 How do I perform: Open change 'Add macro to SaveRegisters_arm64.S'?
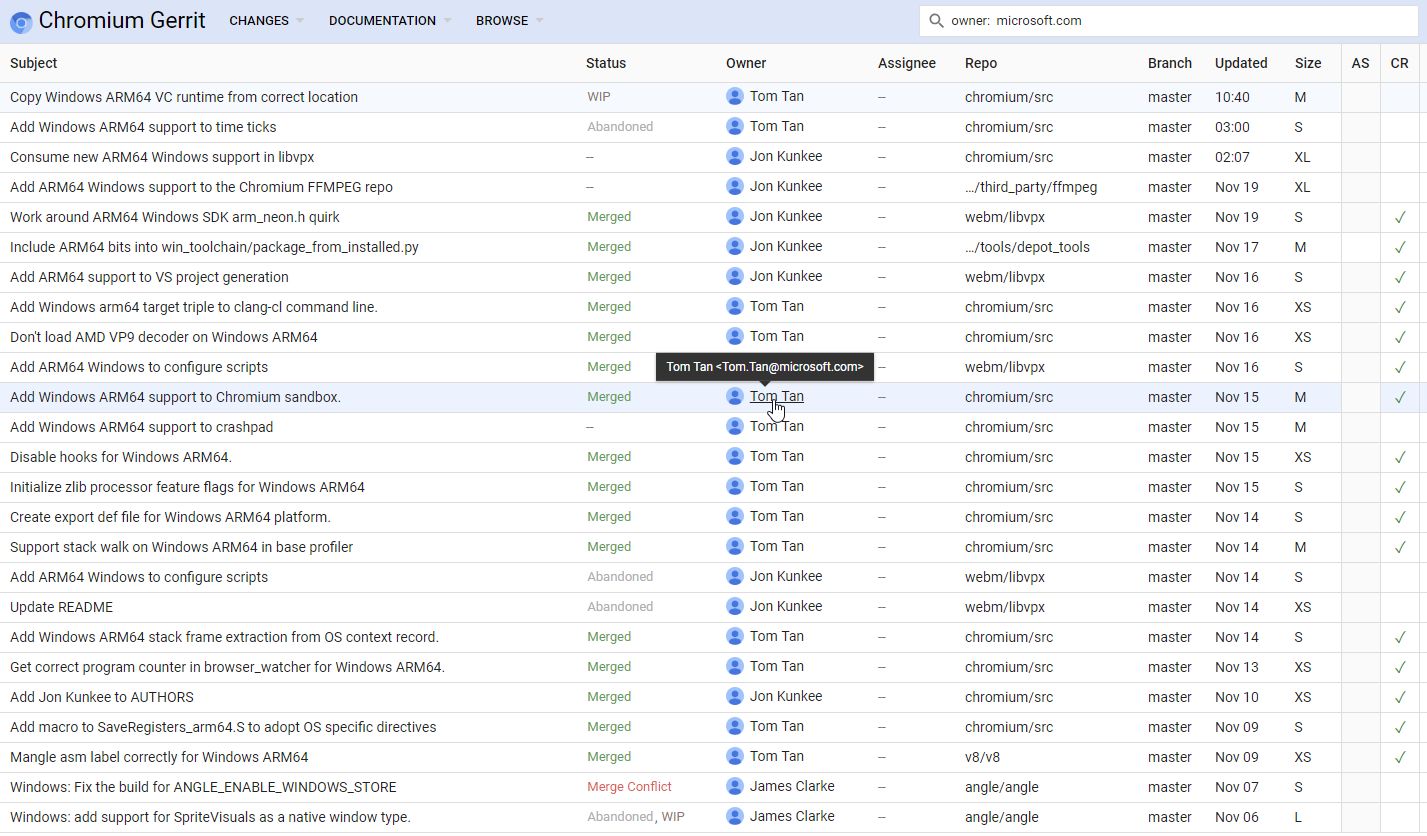coord(223,727)
